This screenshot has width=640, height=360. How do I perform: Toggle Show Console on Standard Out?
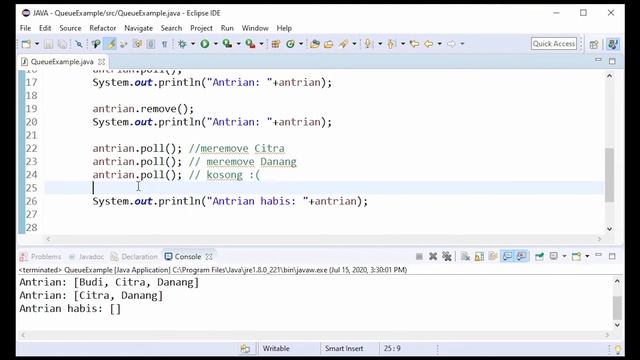507,256
